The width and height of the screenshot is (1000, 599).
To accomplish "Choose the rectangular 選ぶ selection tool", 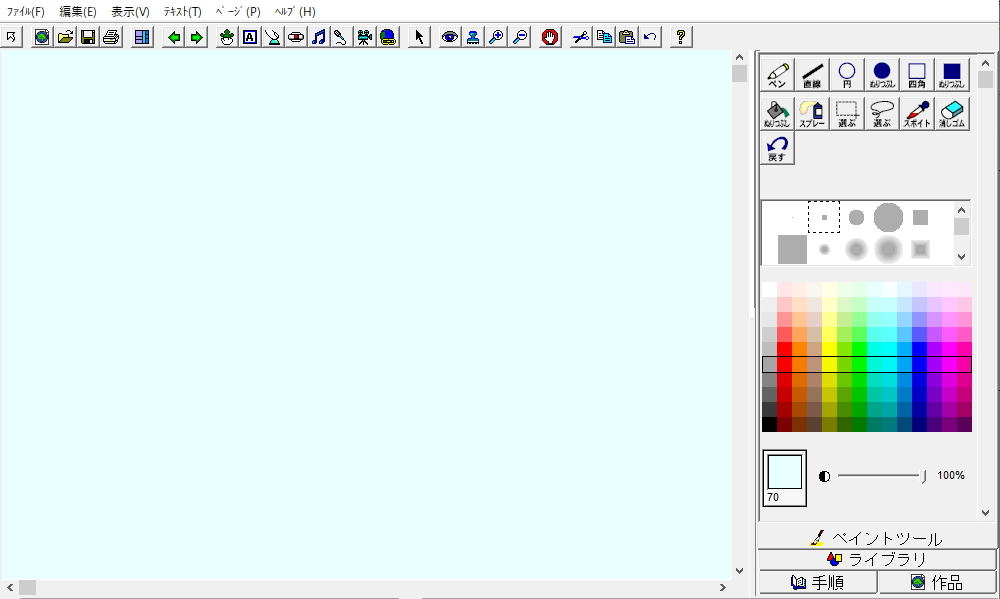I will [x=847, y=114].
